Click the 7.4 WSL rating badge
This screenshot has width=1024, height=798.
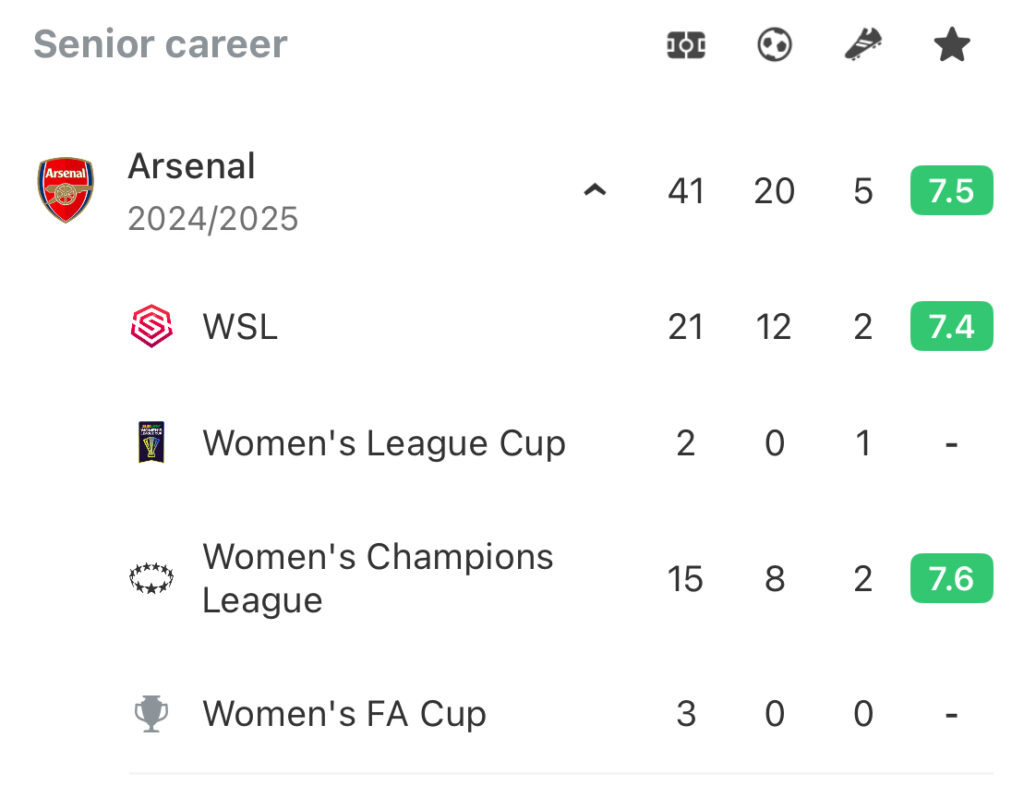point(952,326)
